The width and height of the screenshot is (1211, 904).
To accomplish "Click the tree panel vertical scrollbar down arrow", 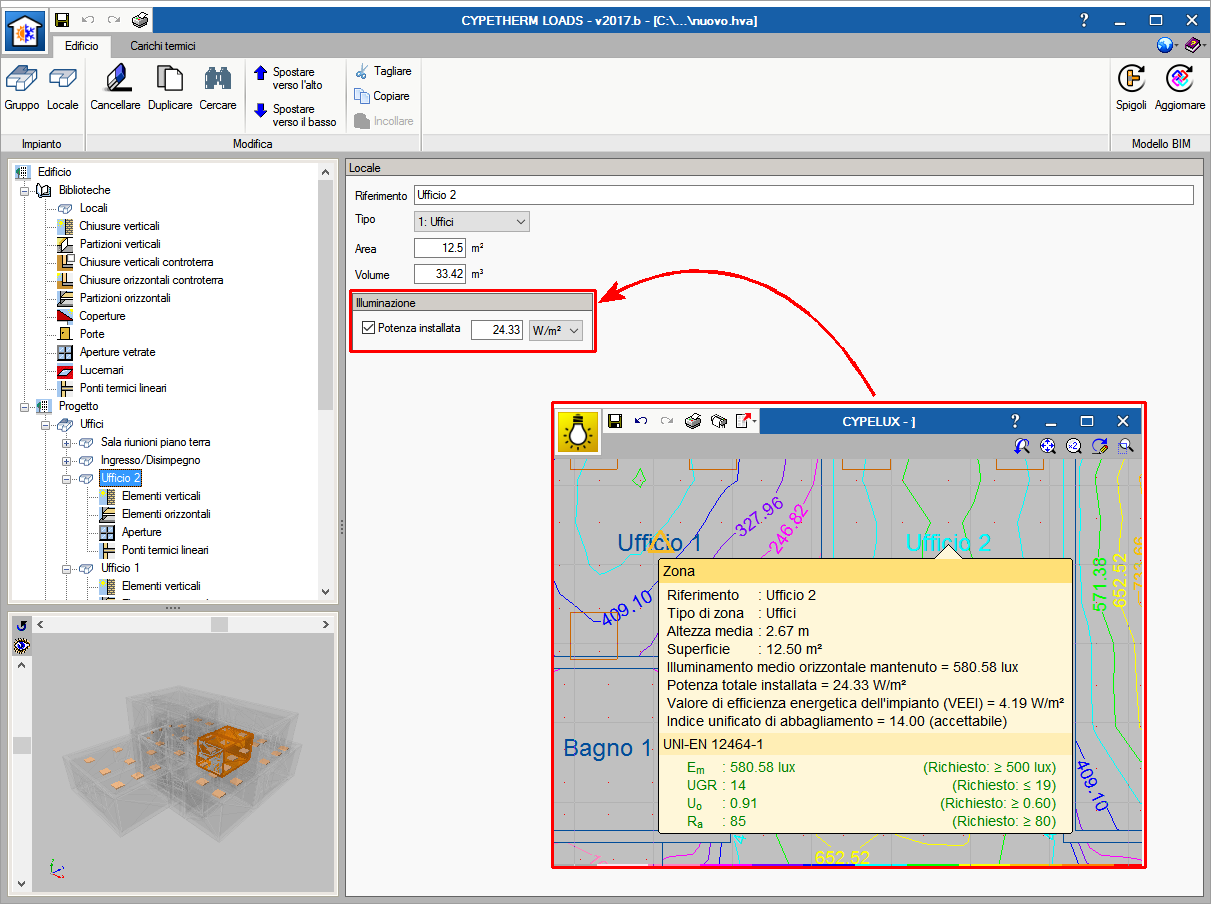I will click(x=325, y=592).
